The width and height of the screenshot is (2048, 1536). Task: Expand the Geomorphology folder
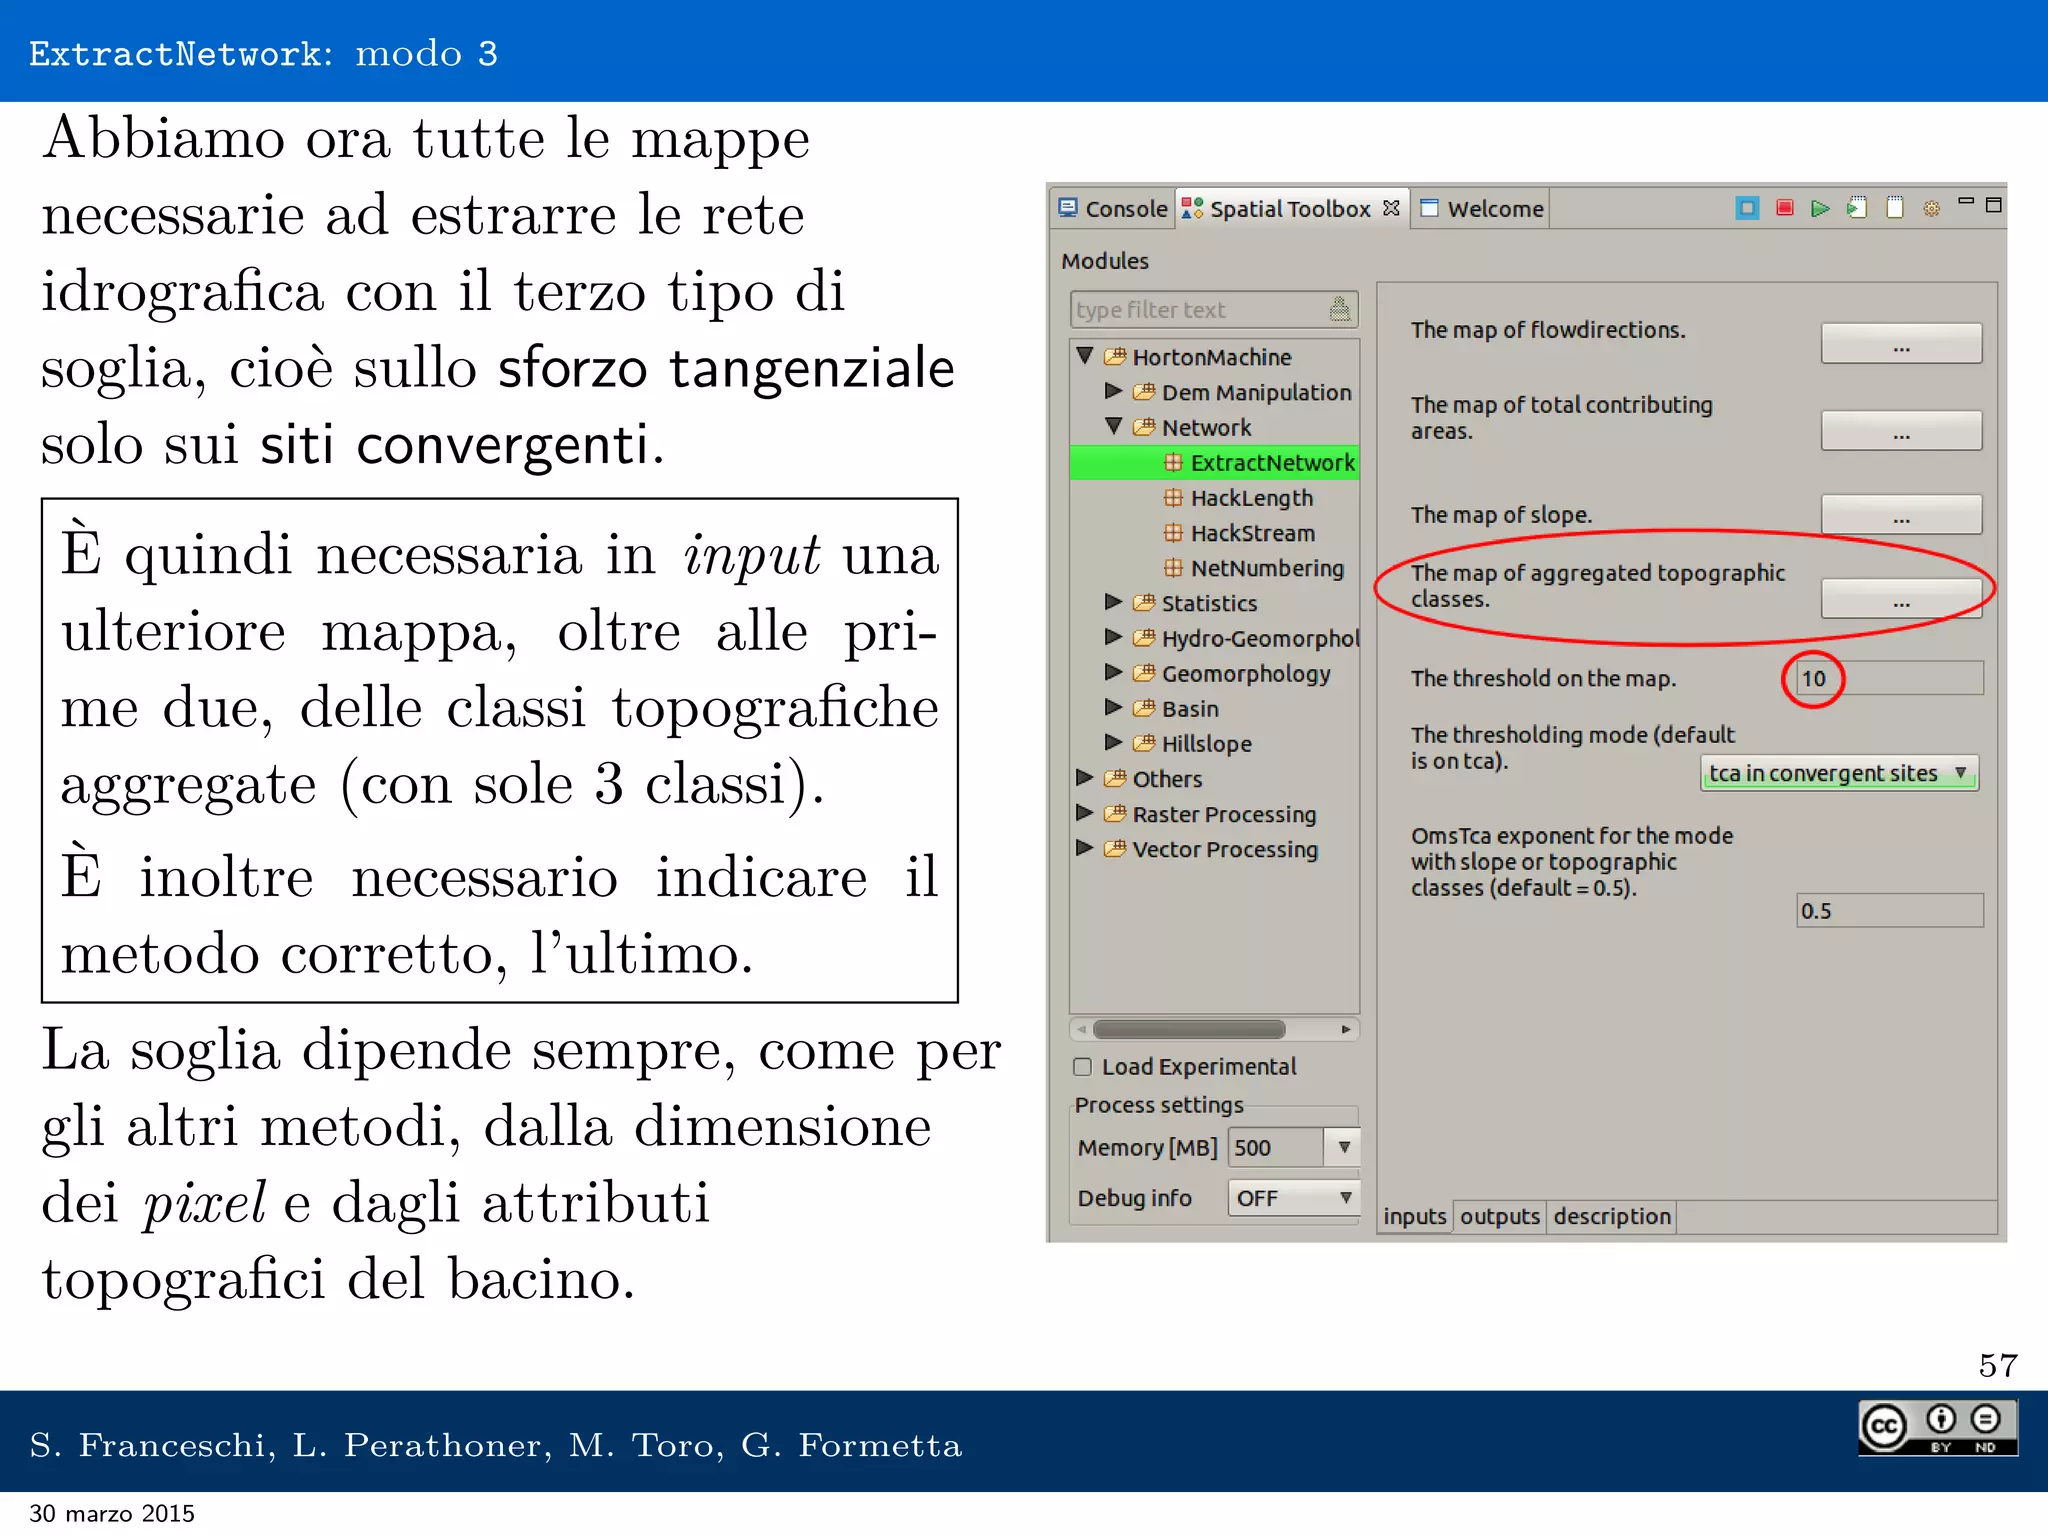click(1113, 672)
